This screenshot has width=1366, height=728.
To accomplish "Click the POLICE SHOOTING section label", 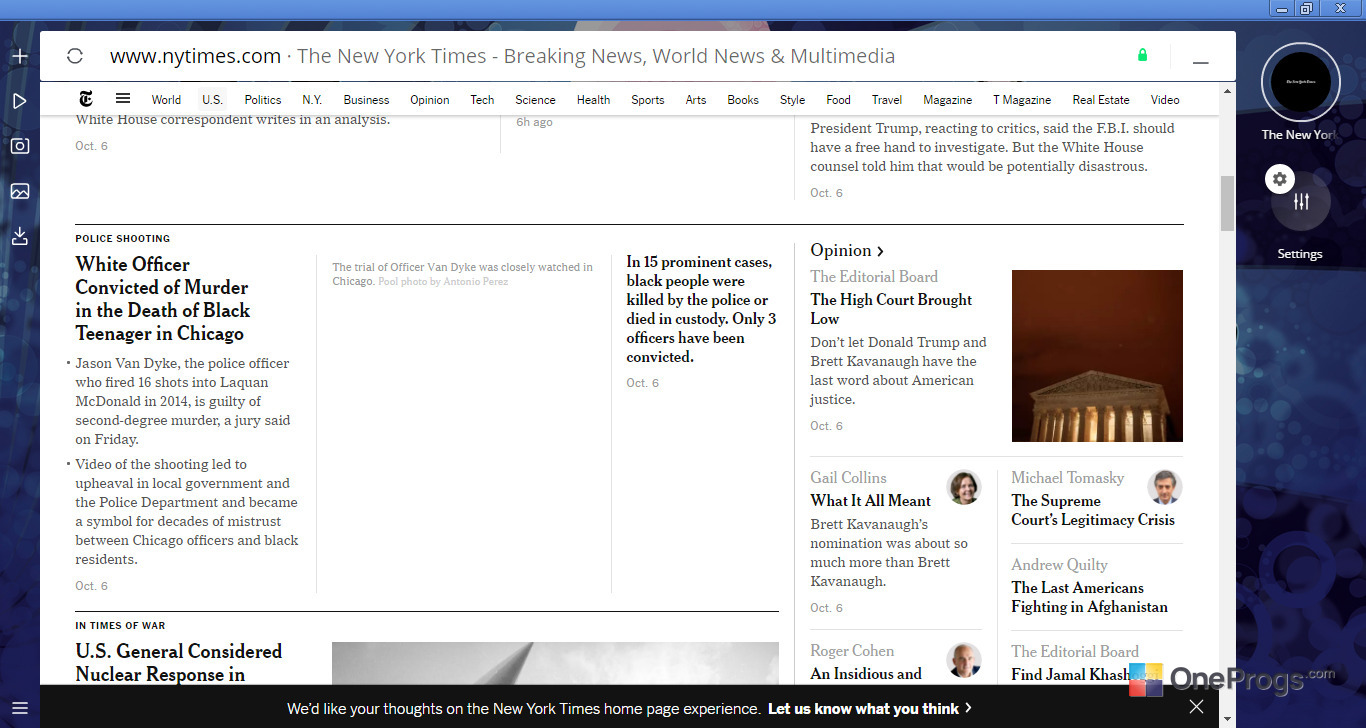I will coord(123,239).
